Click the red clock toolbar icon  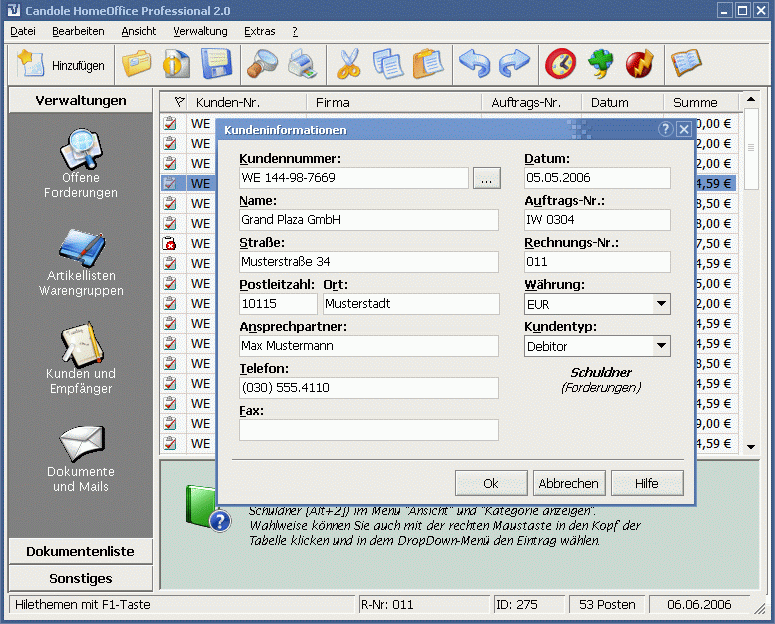point(560,65)
